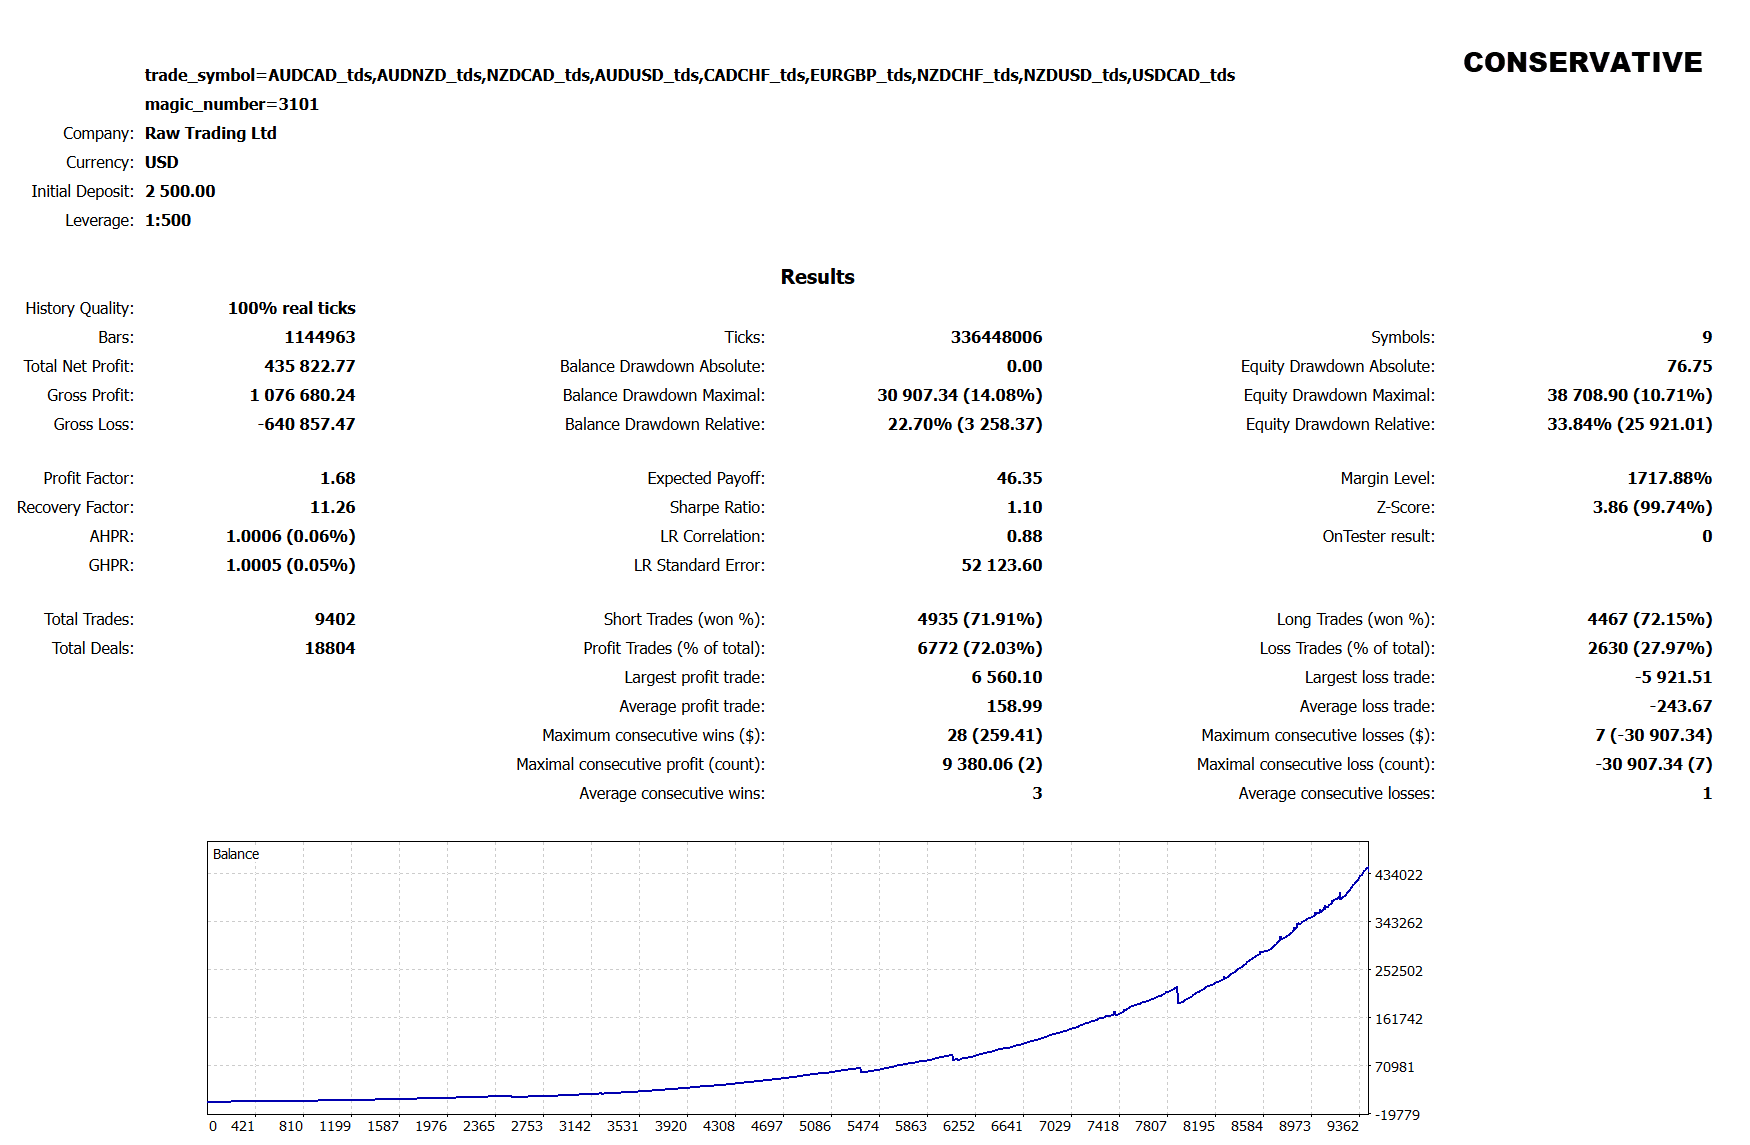1750x1145 pixels.
Task: Click the Initial Deposit value 2 500.00
Action: 180,191
